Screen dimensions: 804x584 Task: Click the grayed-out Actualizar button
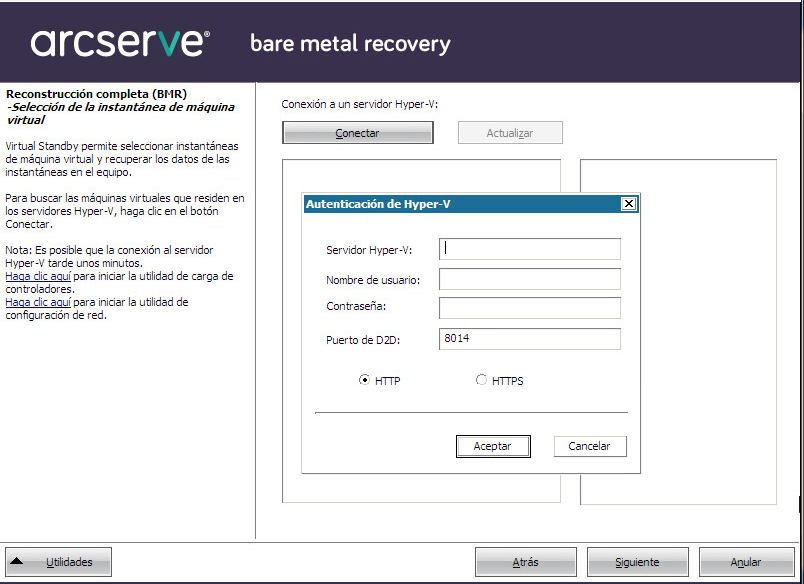click(x=510, y=133)
